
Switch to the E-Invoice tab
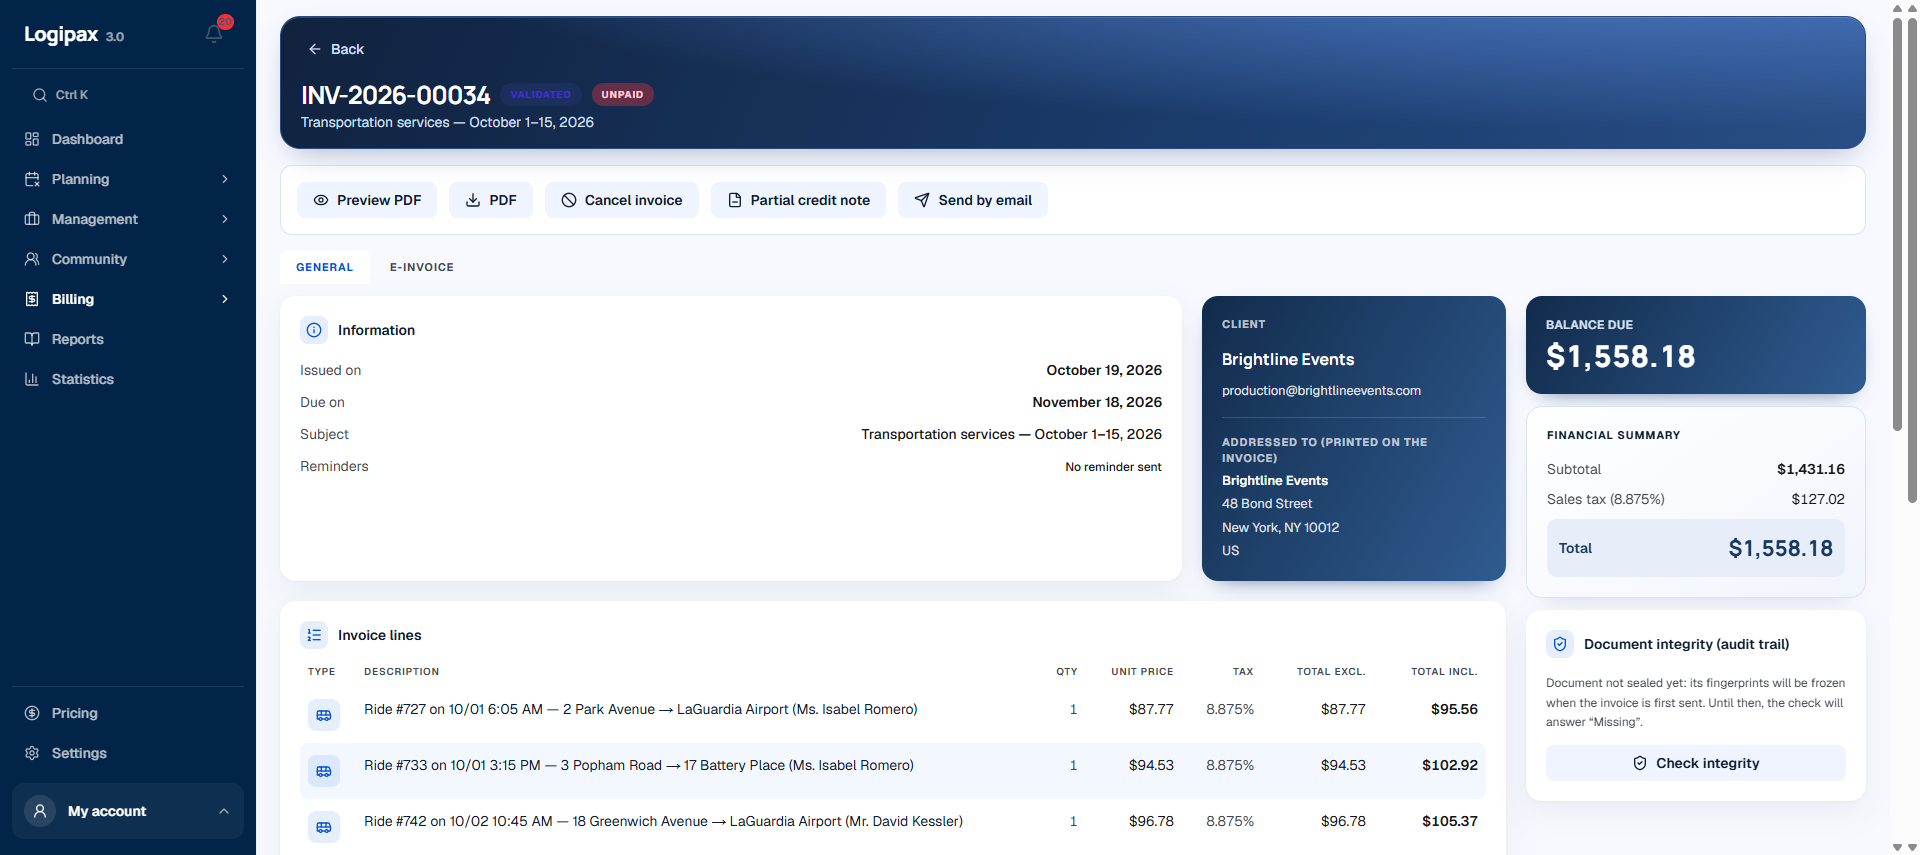click(x=422, y=267)
